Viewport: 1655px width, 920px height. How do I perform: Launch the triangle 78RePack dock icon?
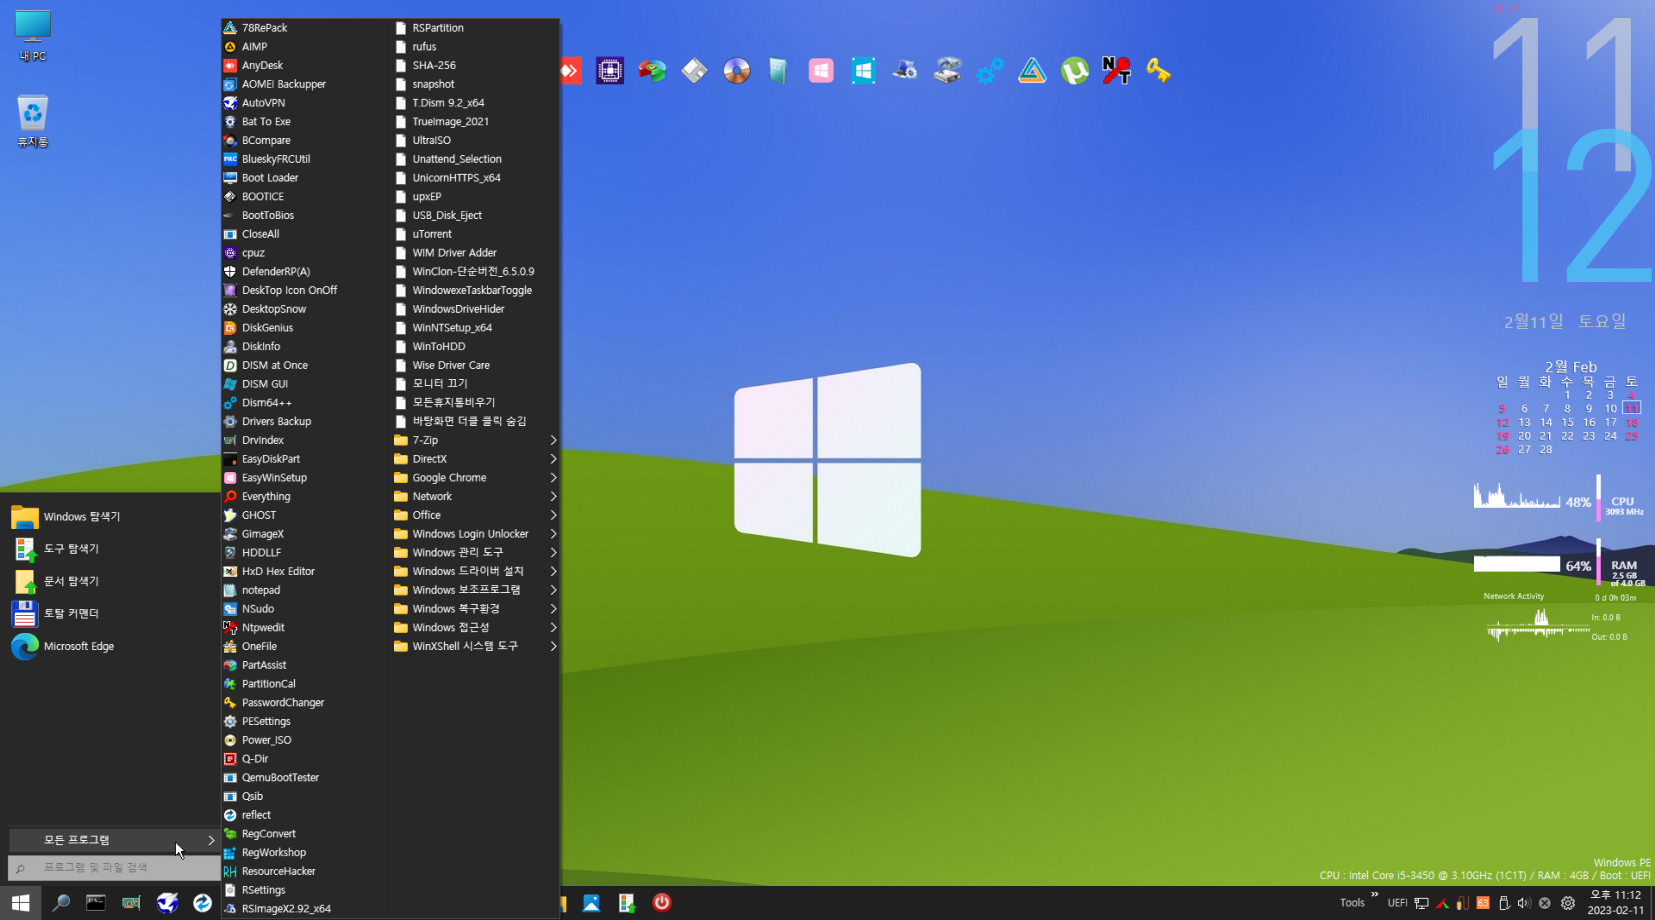(1032, 71)
